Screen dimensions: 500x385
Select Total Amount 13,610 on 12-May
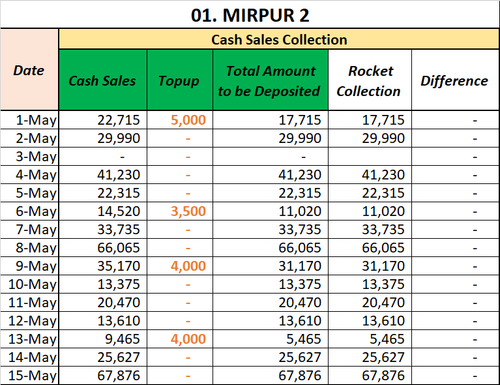point(270,321)
